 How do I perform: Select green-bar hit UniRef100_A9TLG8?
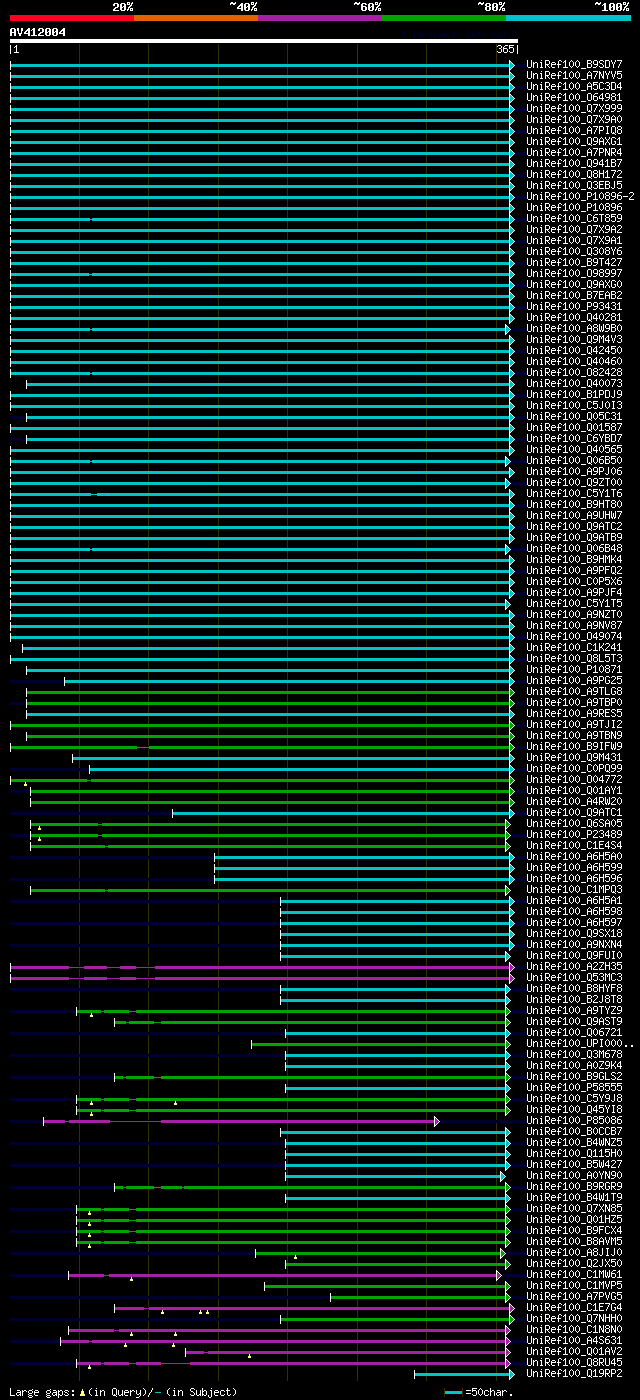point(574,692)
